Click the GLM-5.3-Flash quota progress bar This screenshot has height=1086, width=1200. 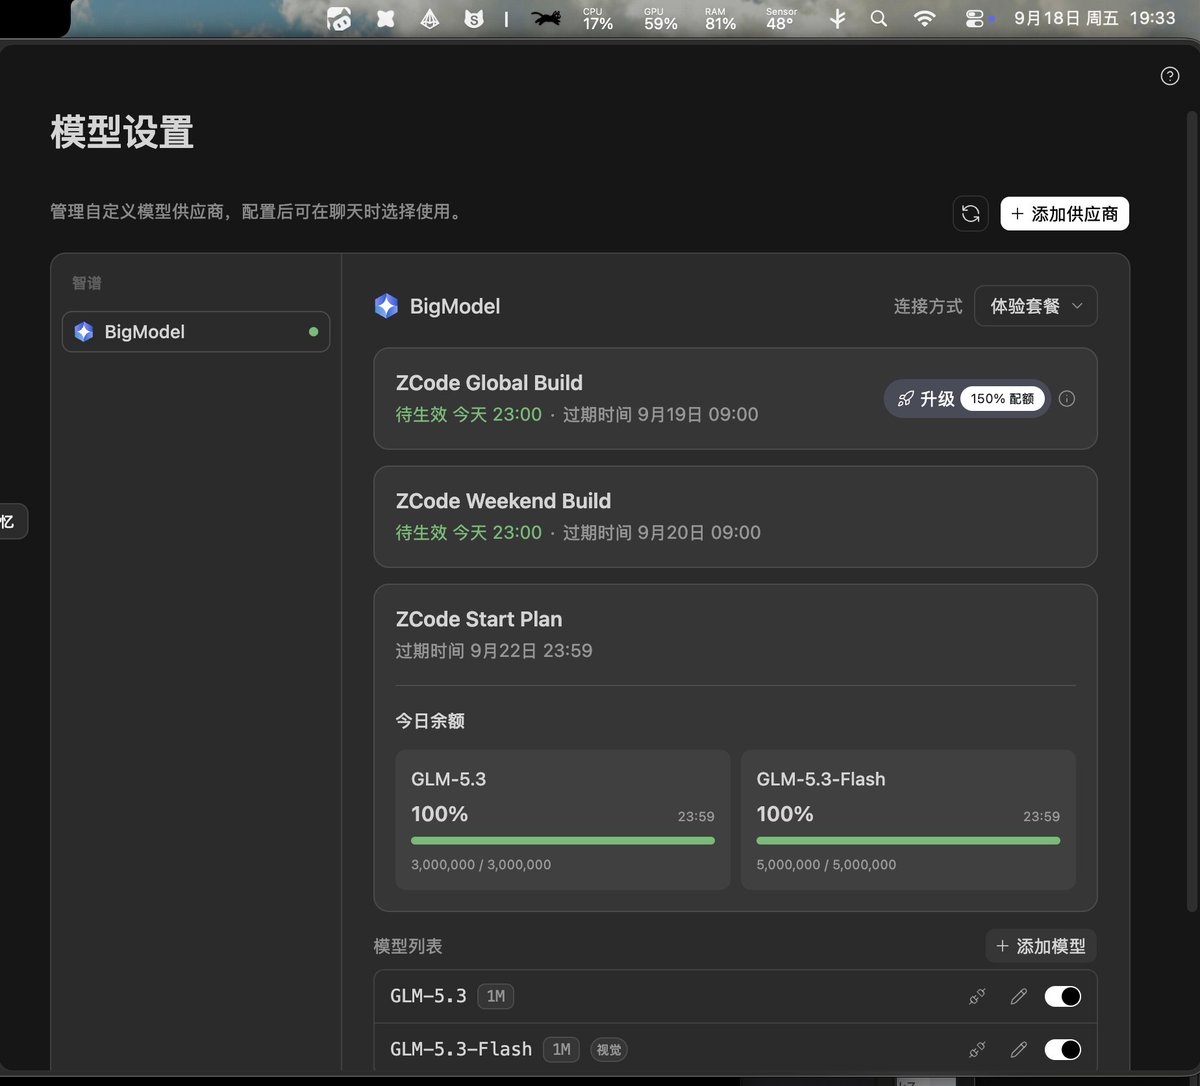[908, 841]
